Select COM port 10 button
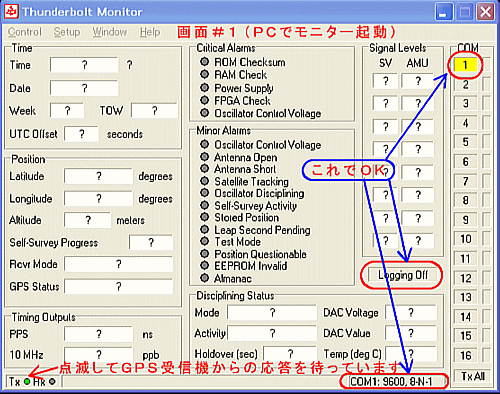Image resolution: width=500 pixels, height=394 pixels. (x=465, y=239)
